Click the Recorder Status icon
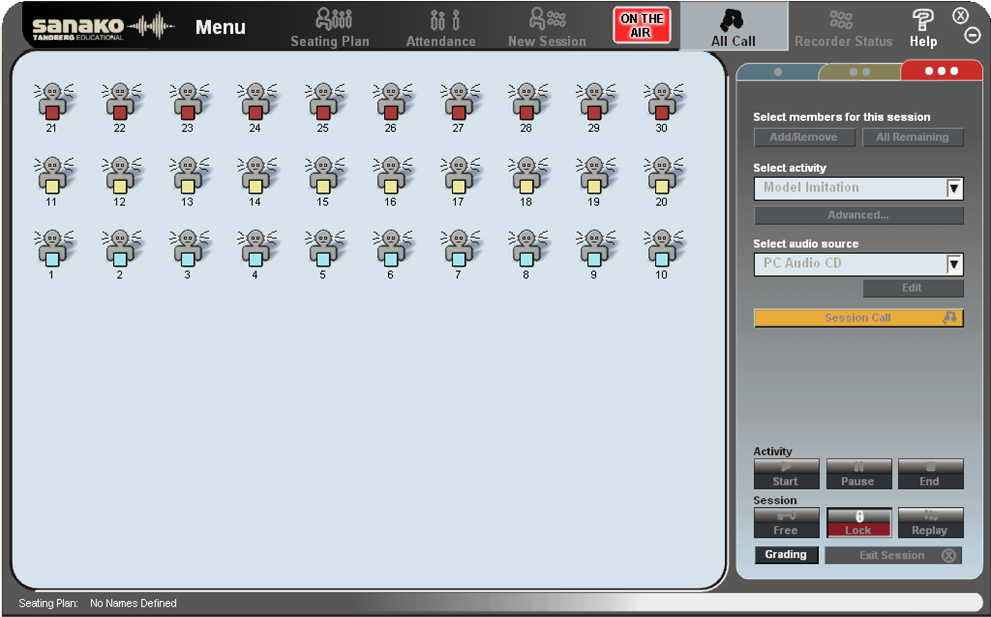 point(843,28)
